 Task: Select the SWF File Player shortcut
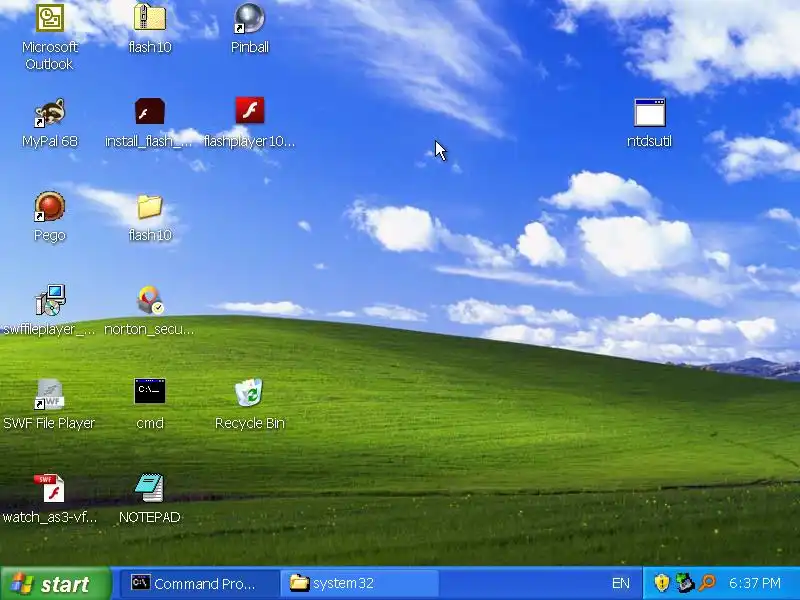click(49, 394)
